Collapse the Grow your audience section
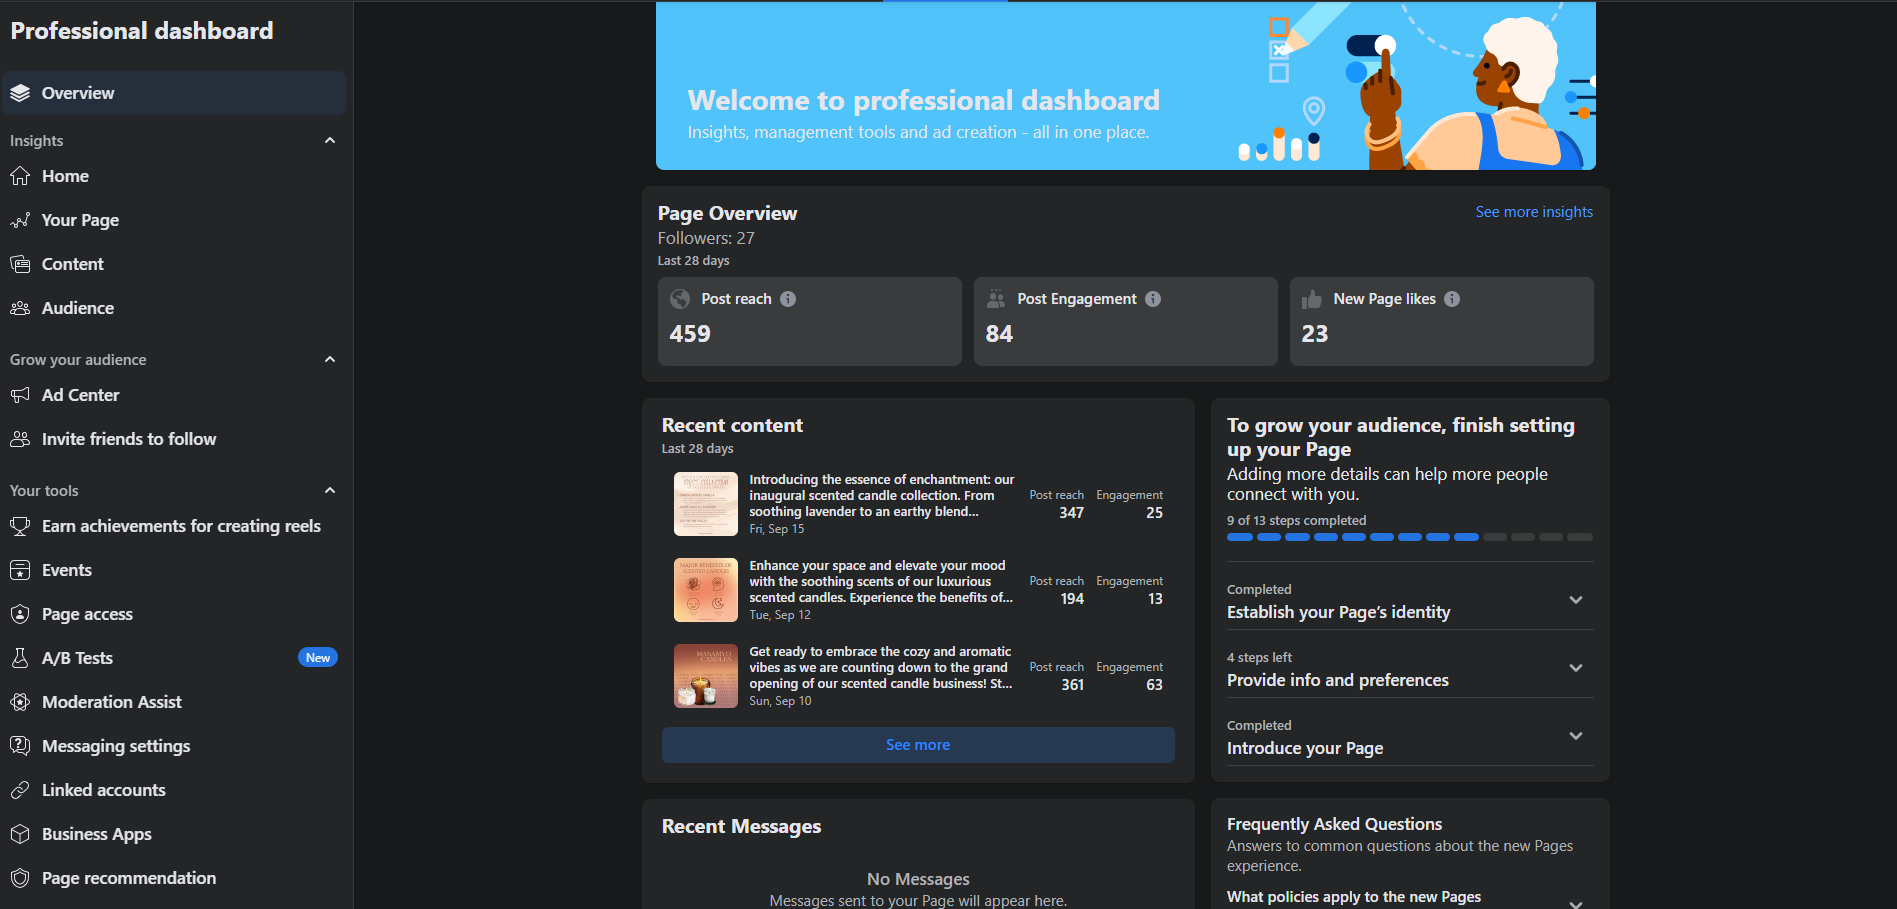Screen dimensions: 1897x909 [x=330, y=360]
